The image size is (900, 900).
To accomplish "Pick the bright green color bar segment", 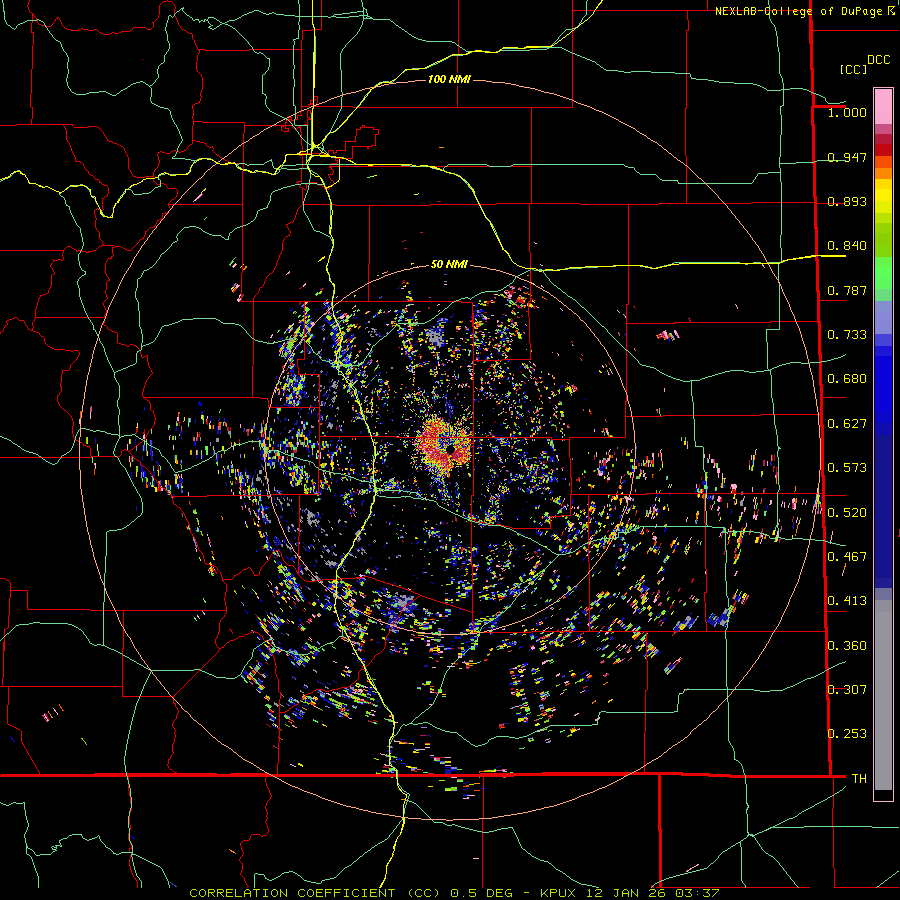I will click(x=883, y=273).
